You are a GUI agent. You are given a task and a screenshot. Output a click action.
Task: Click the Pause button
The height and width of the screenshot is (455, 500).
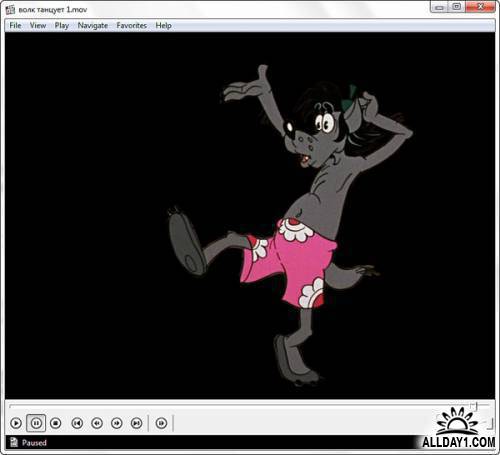point(36,423)
